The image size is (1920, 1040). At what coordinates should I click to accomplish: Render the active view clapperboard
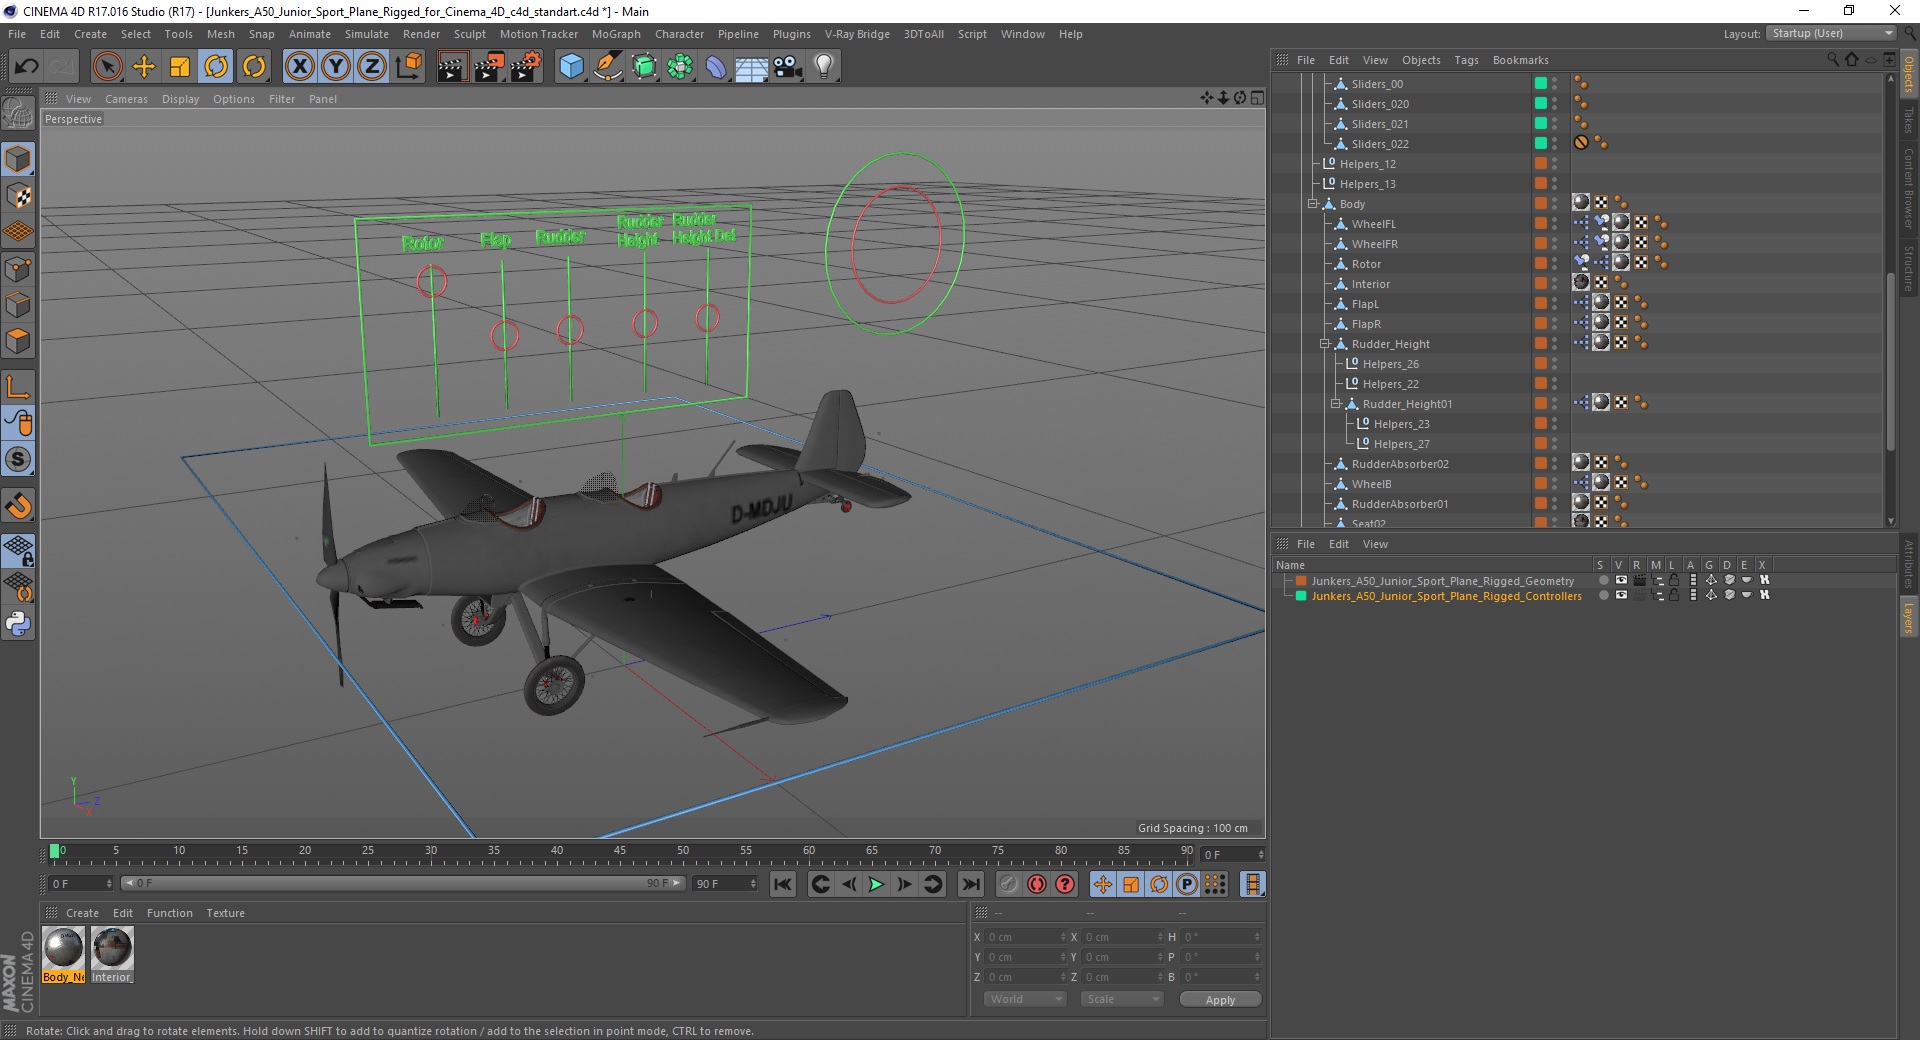coord(452,67)
